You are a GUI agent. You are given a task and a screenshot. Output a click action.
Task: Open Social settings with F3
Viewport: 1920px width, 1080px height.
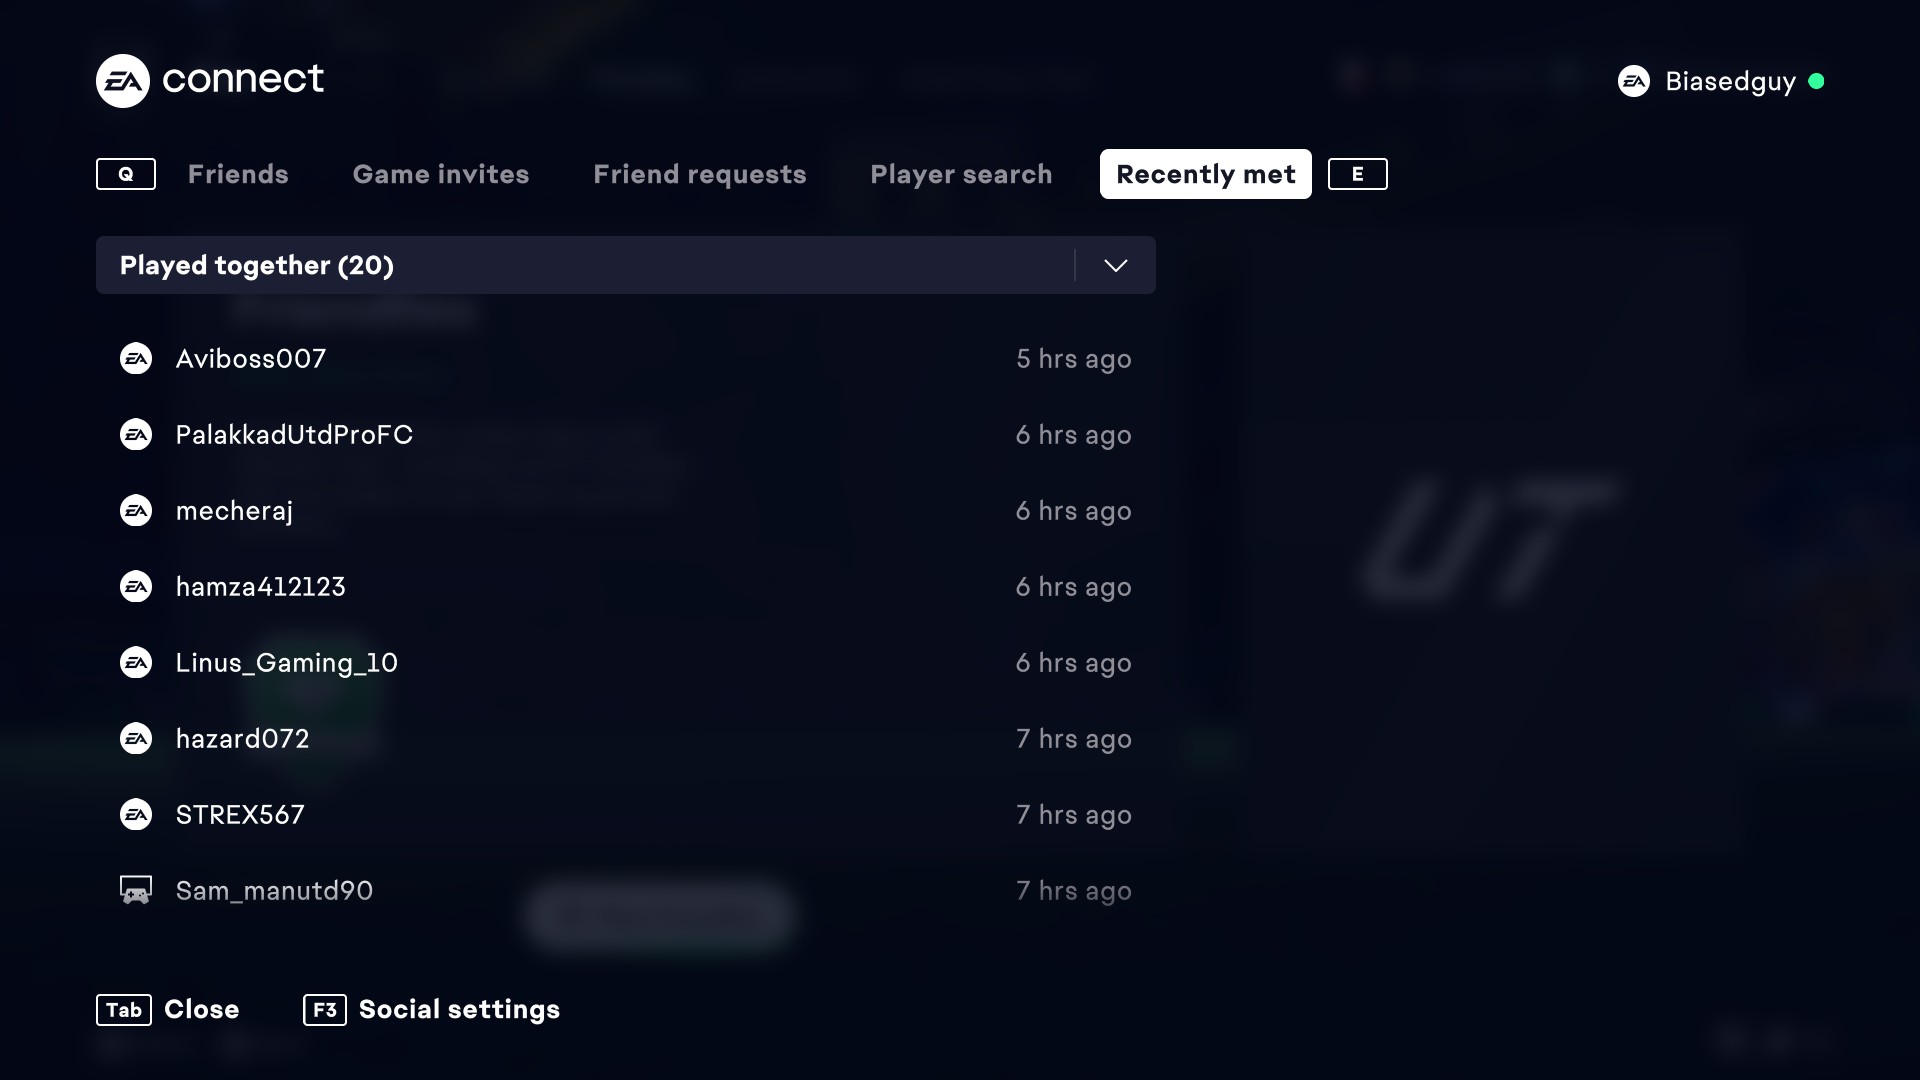coord(433,1009)
